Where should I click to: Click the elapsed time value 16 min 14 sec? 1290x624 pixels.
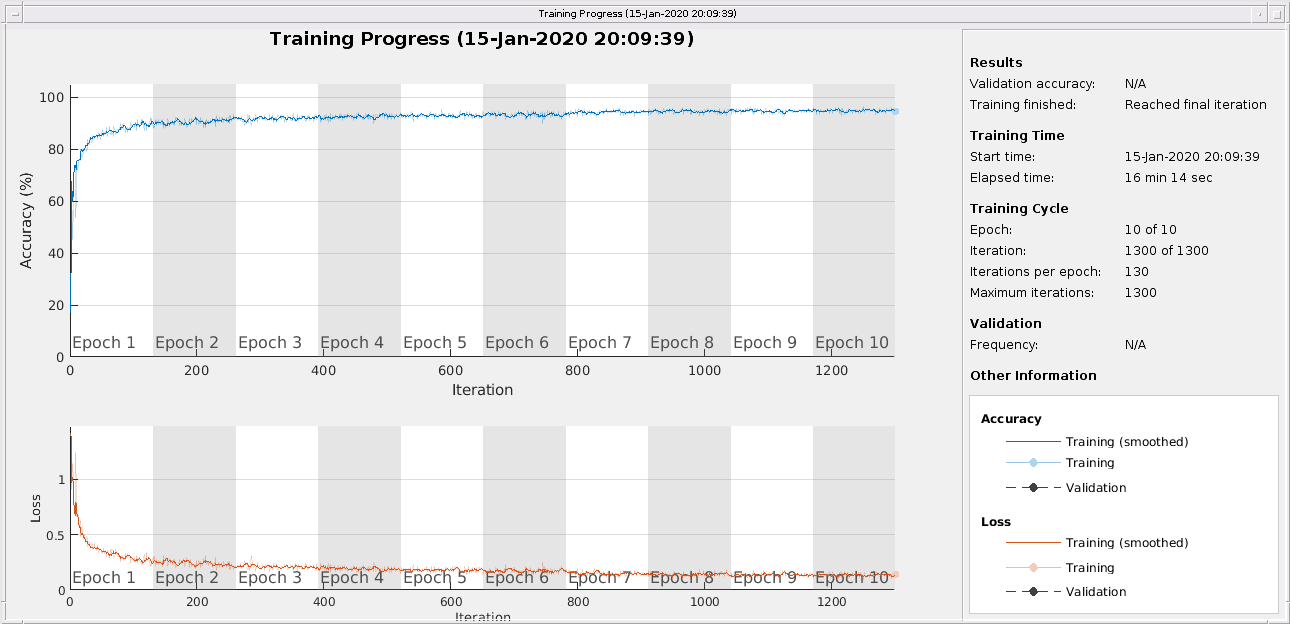tap(1168, 178)
